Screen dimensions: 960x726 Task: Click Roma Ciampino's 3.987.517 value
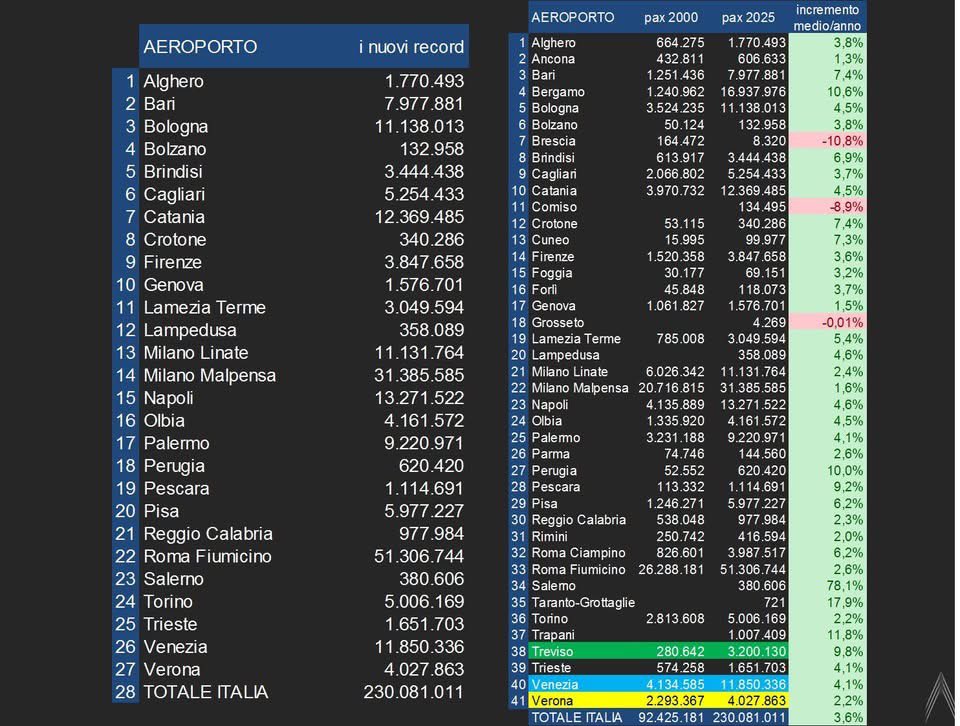pos(757,553)
